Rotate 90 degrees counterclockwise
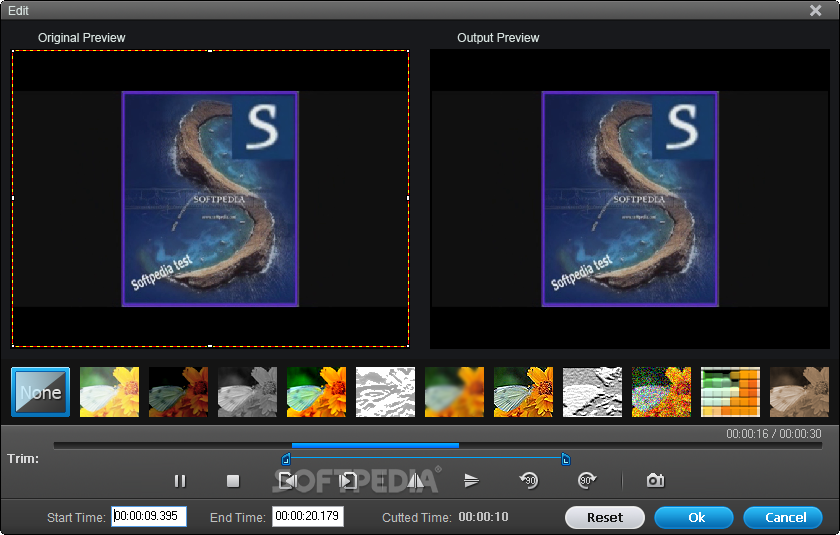Screen dimensions: 840x535 point(529,480)
